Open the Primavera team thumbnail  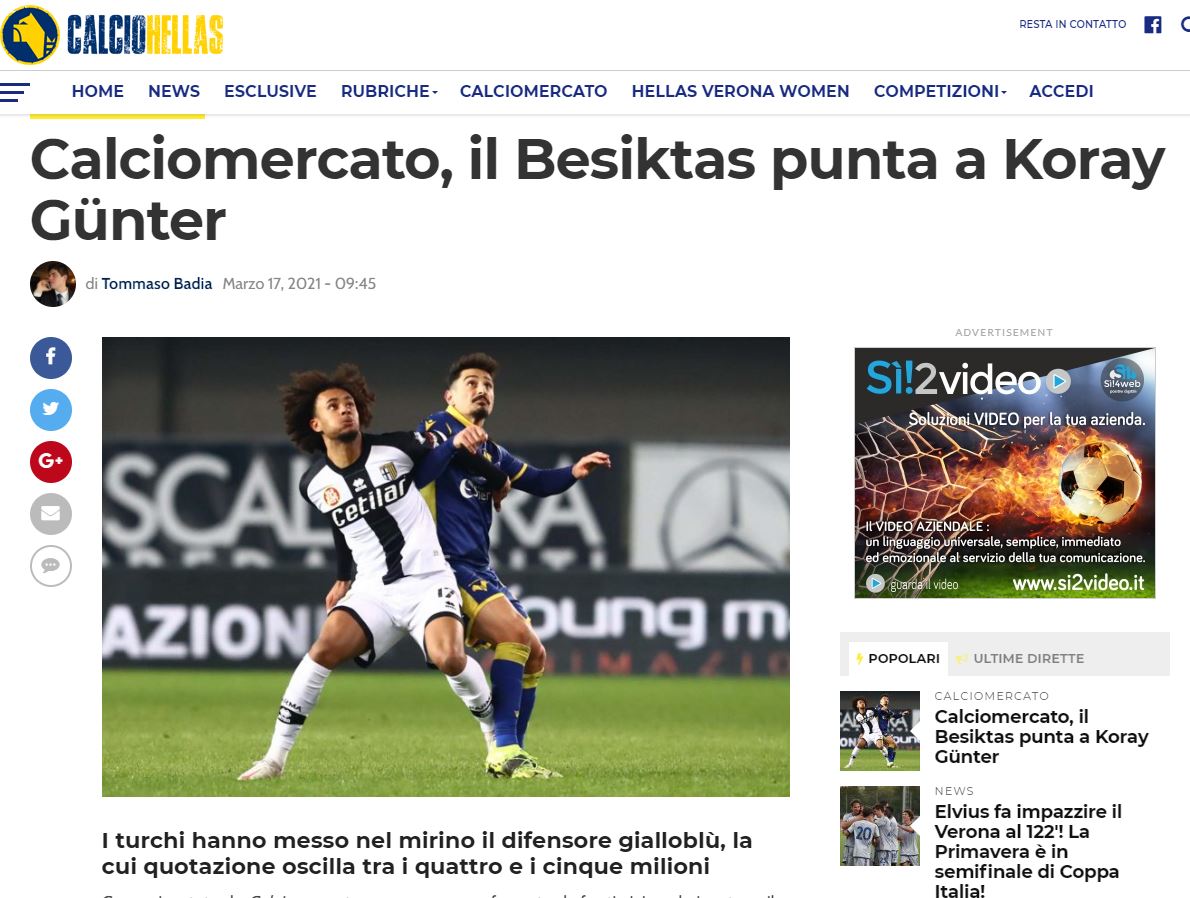880,826
